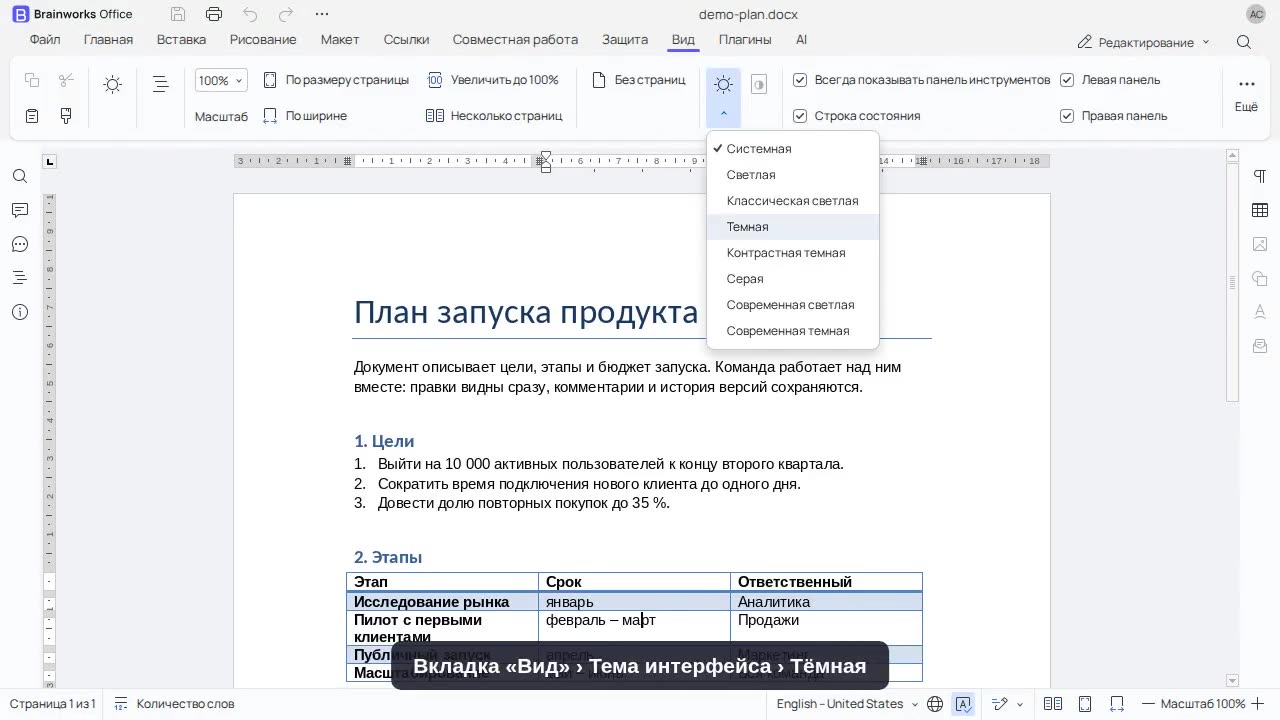Viewport: 1280px width, 720px height.
Task: Click the Word count in status bar
Action: [175, 704]
